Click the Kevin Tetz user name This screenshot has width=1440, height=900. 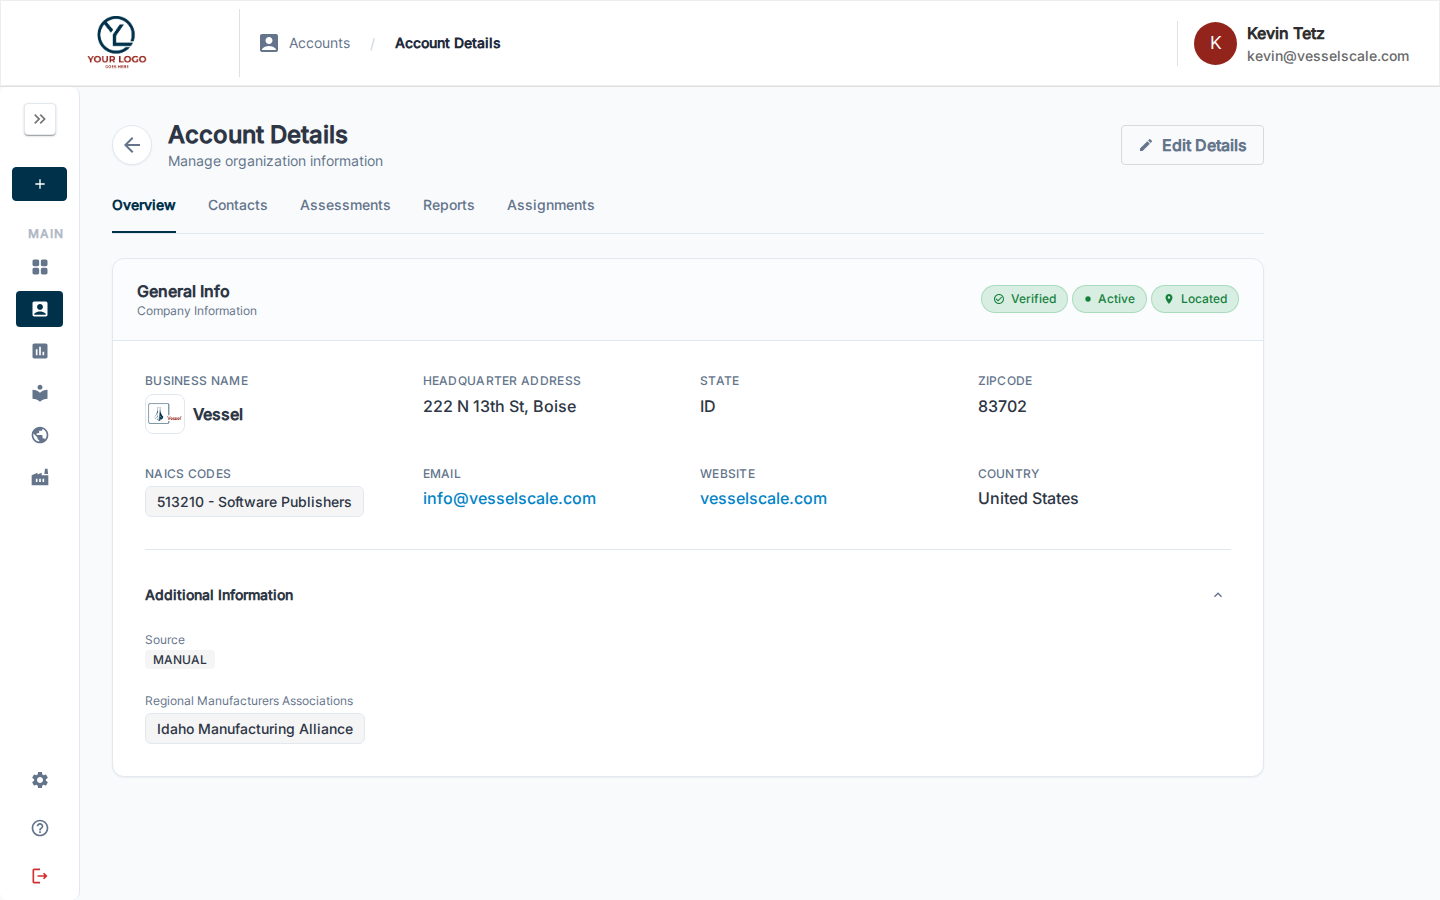1285,34
